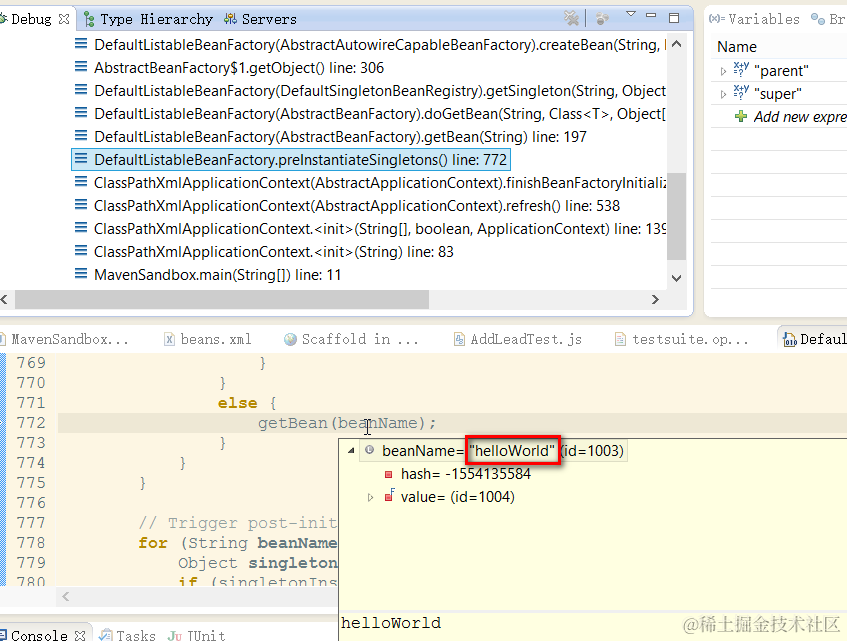Click helloWorld detail text in popup
The width and height of the screenshot is (847, 641).
[x=391, y=623]
